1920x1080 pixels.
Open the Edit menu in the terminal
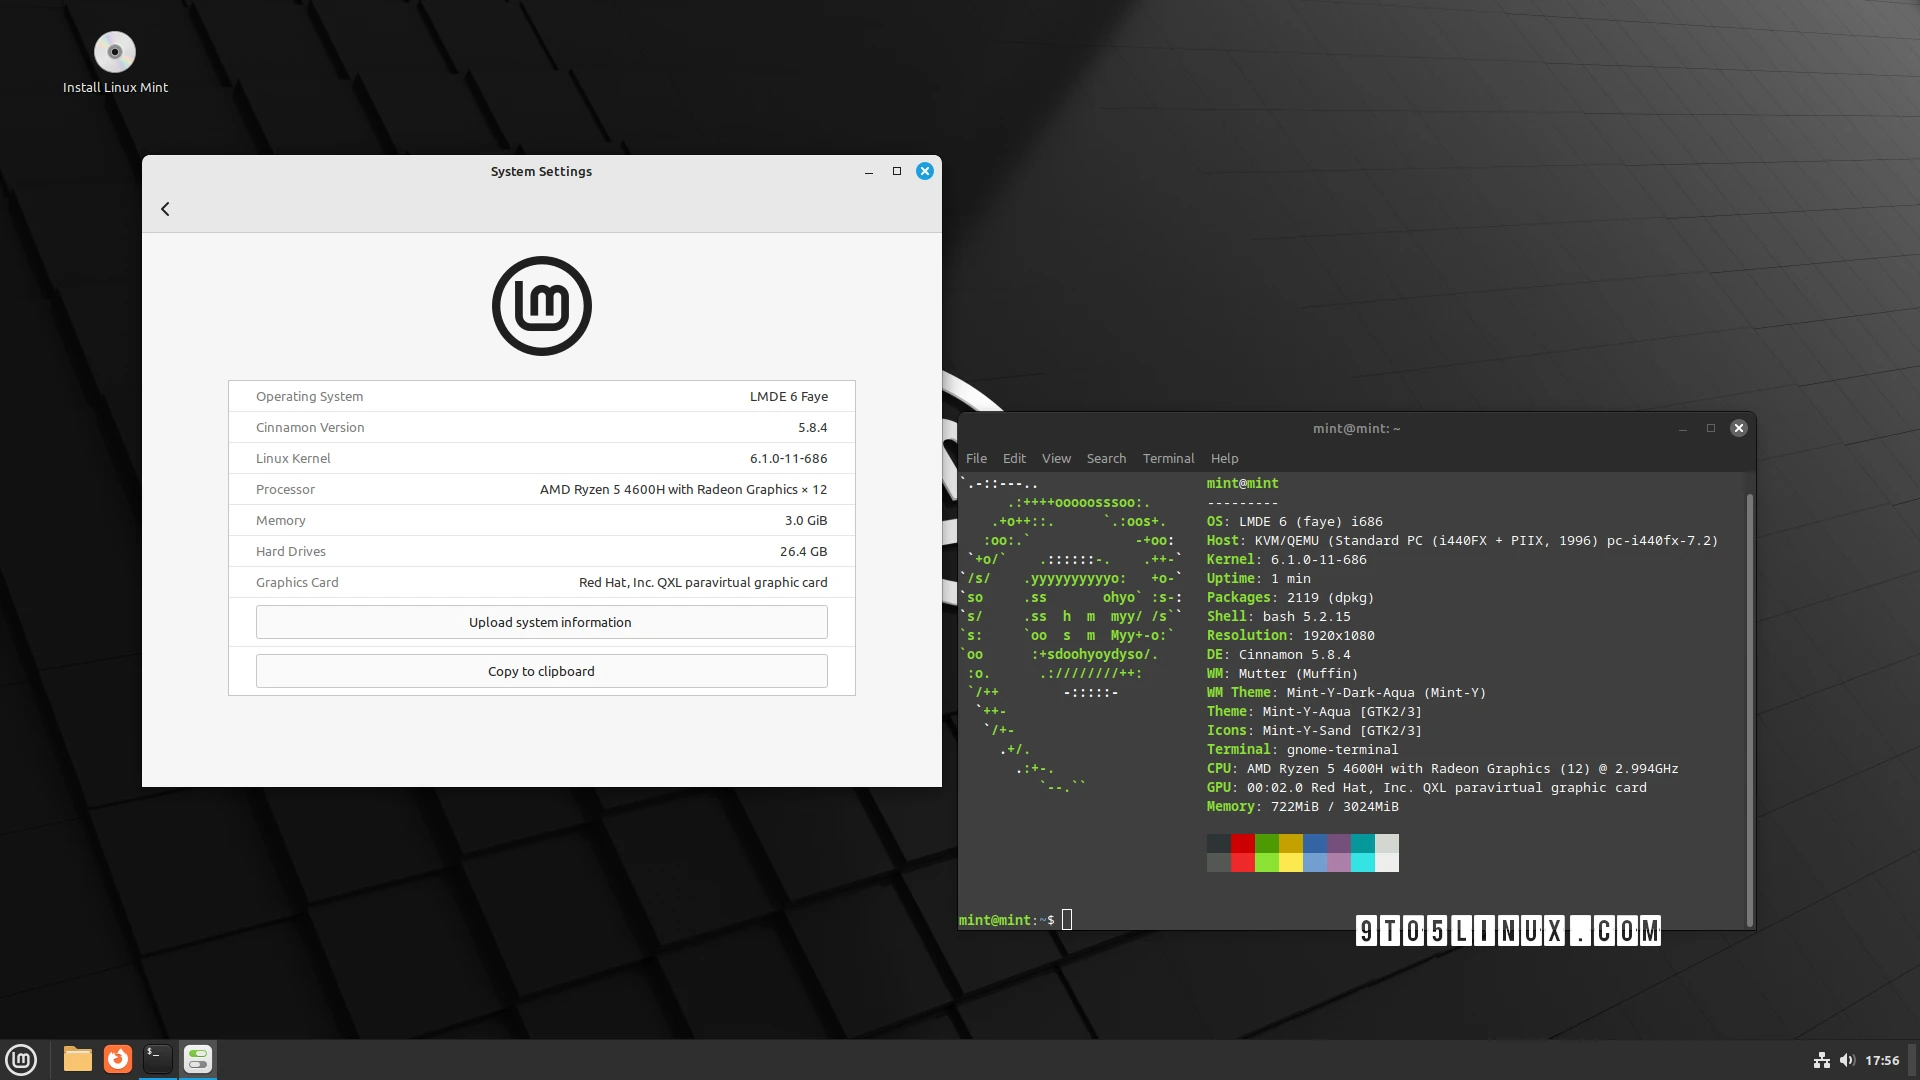(x=1014, y=458)
